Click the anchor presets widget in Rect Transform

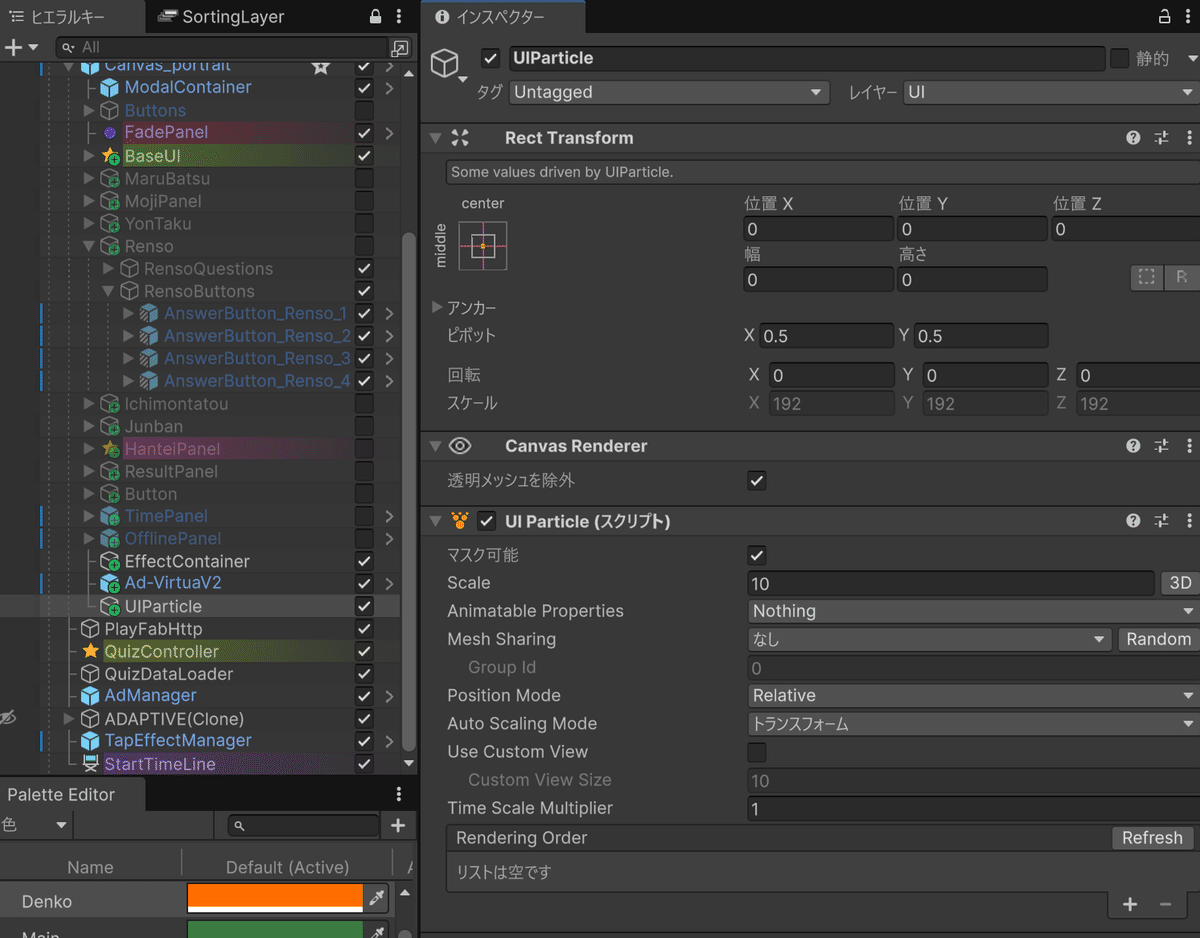[482, 245]
